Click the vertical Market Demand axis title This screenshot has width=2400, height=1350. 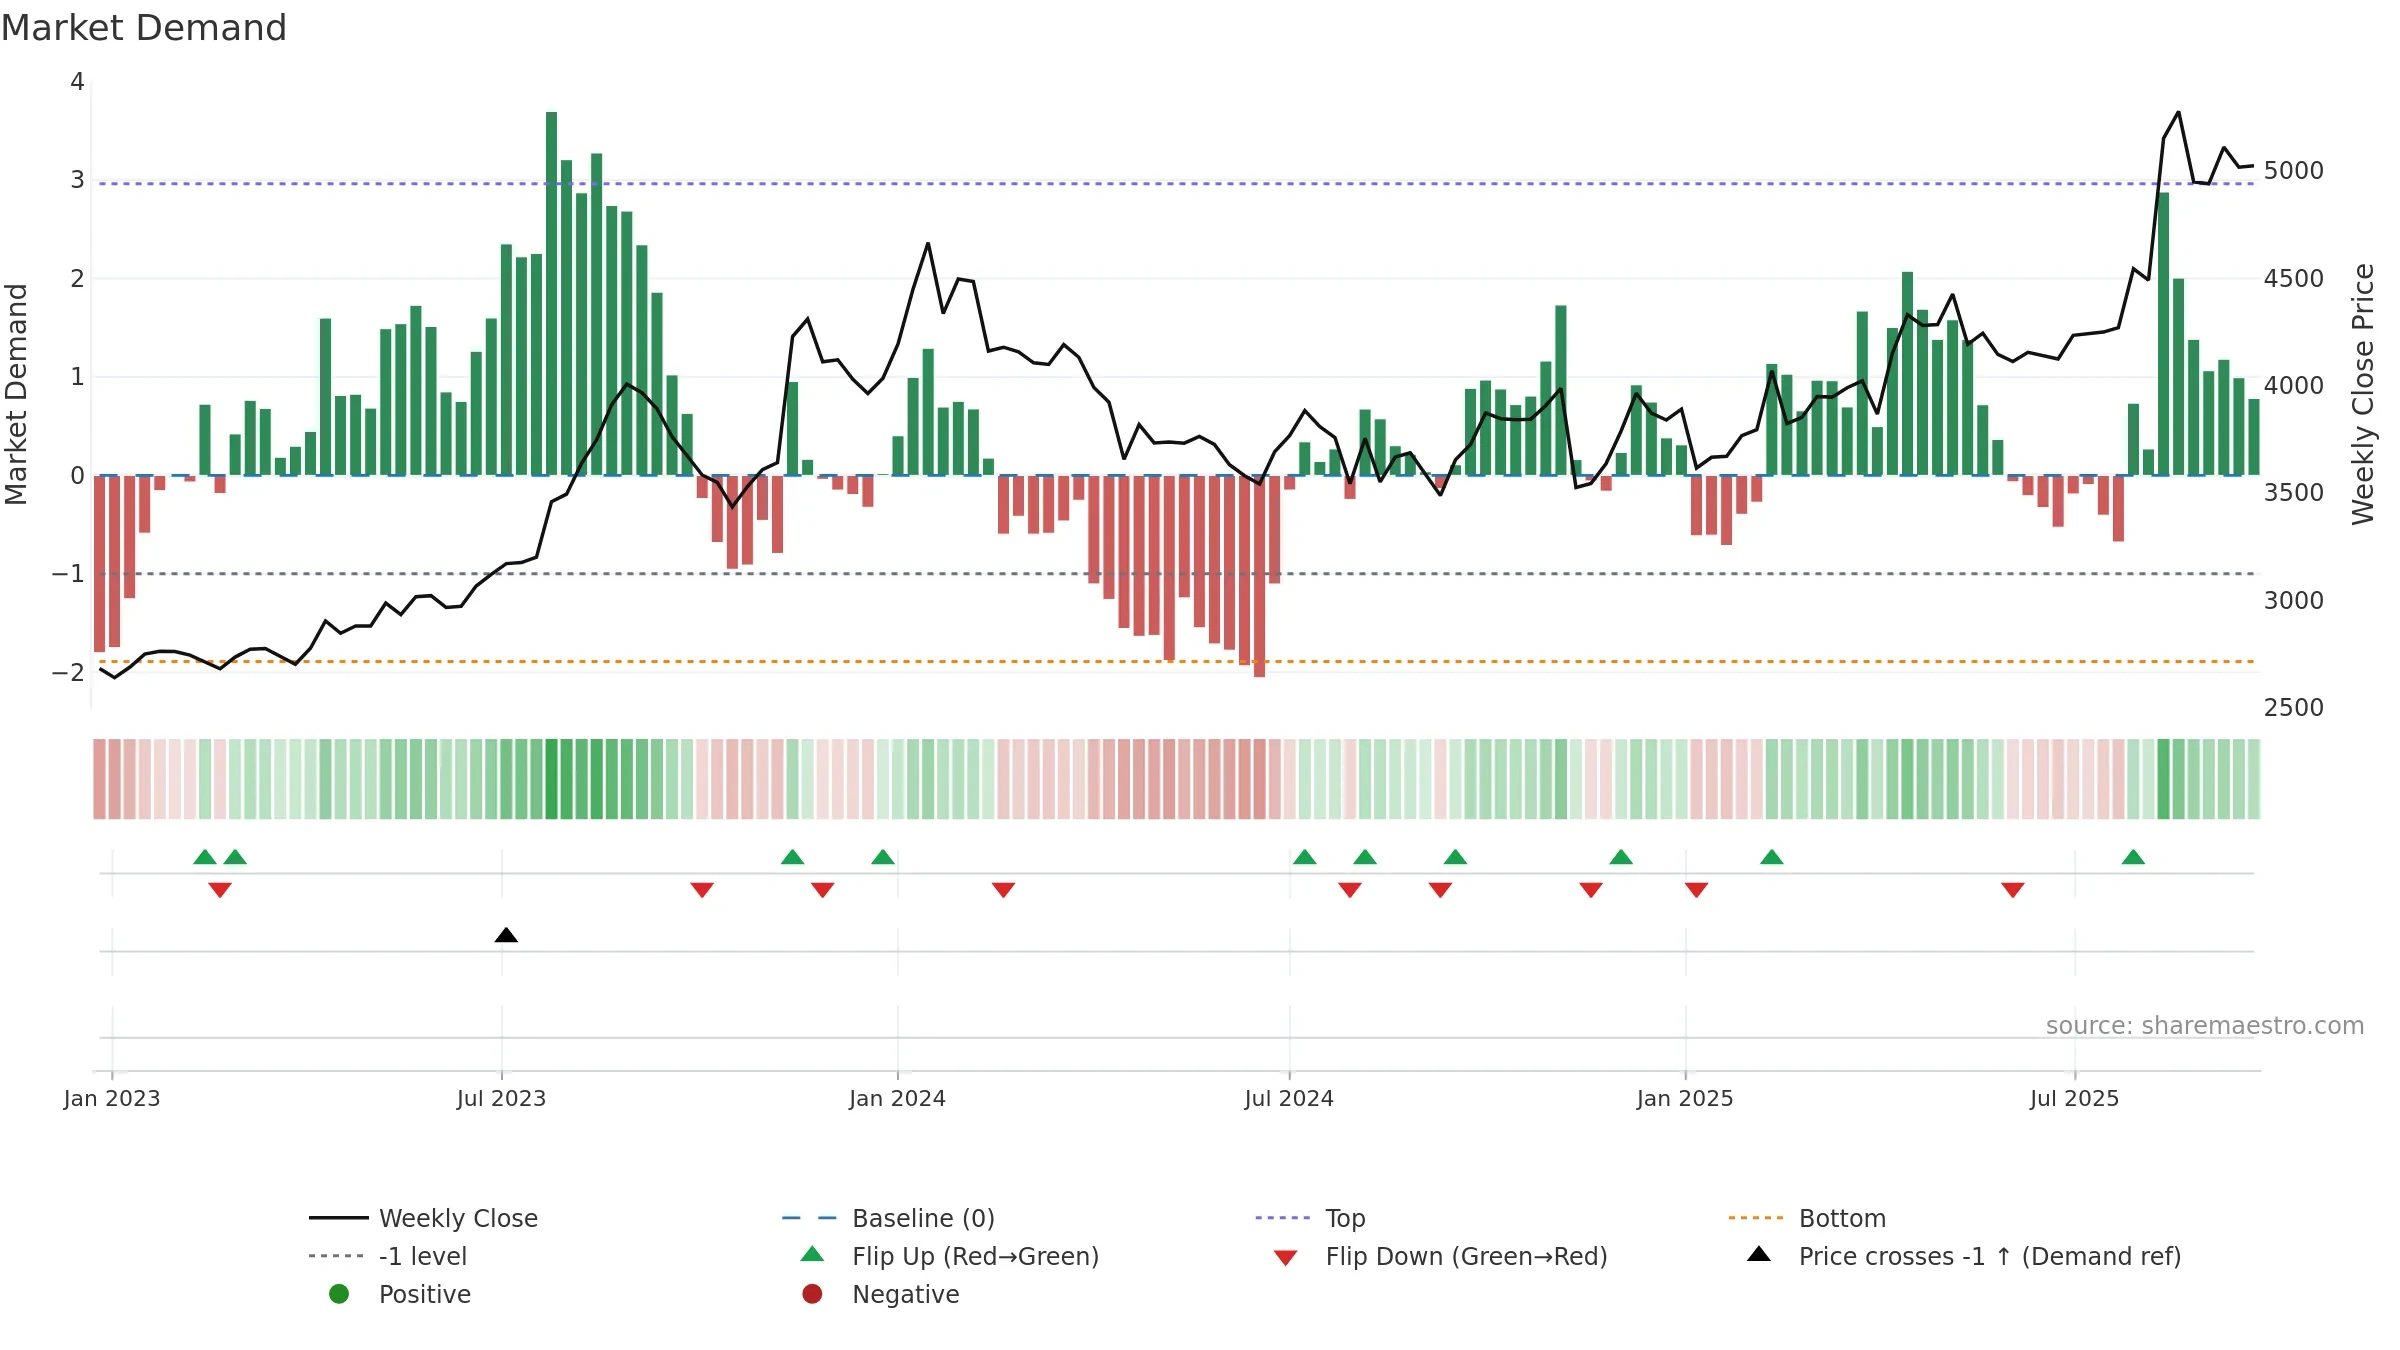point(17,394)
